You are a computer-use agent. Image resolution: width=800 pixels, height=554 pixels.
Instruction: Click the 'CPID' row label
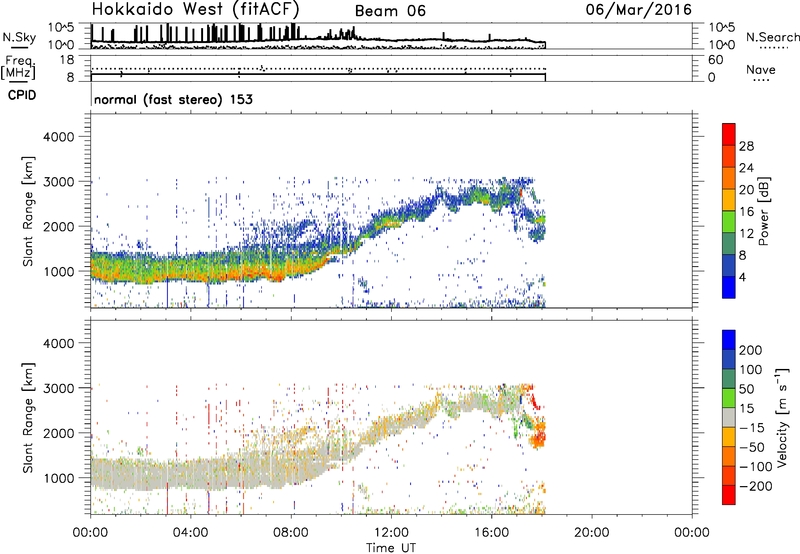coord(22,95)
